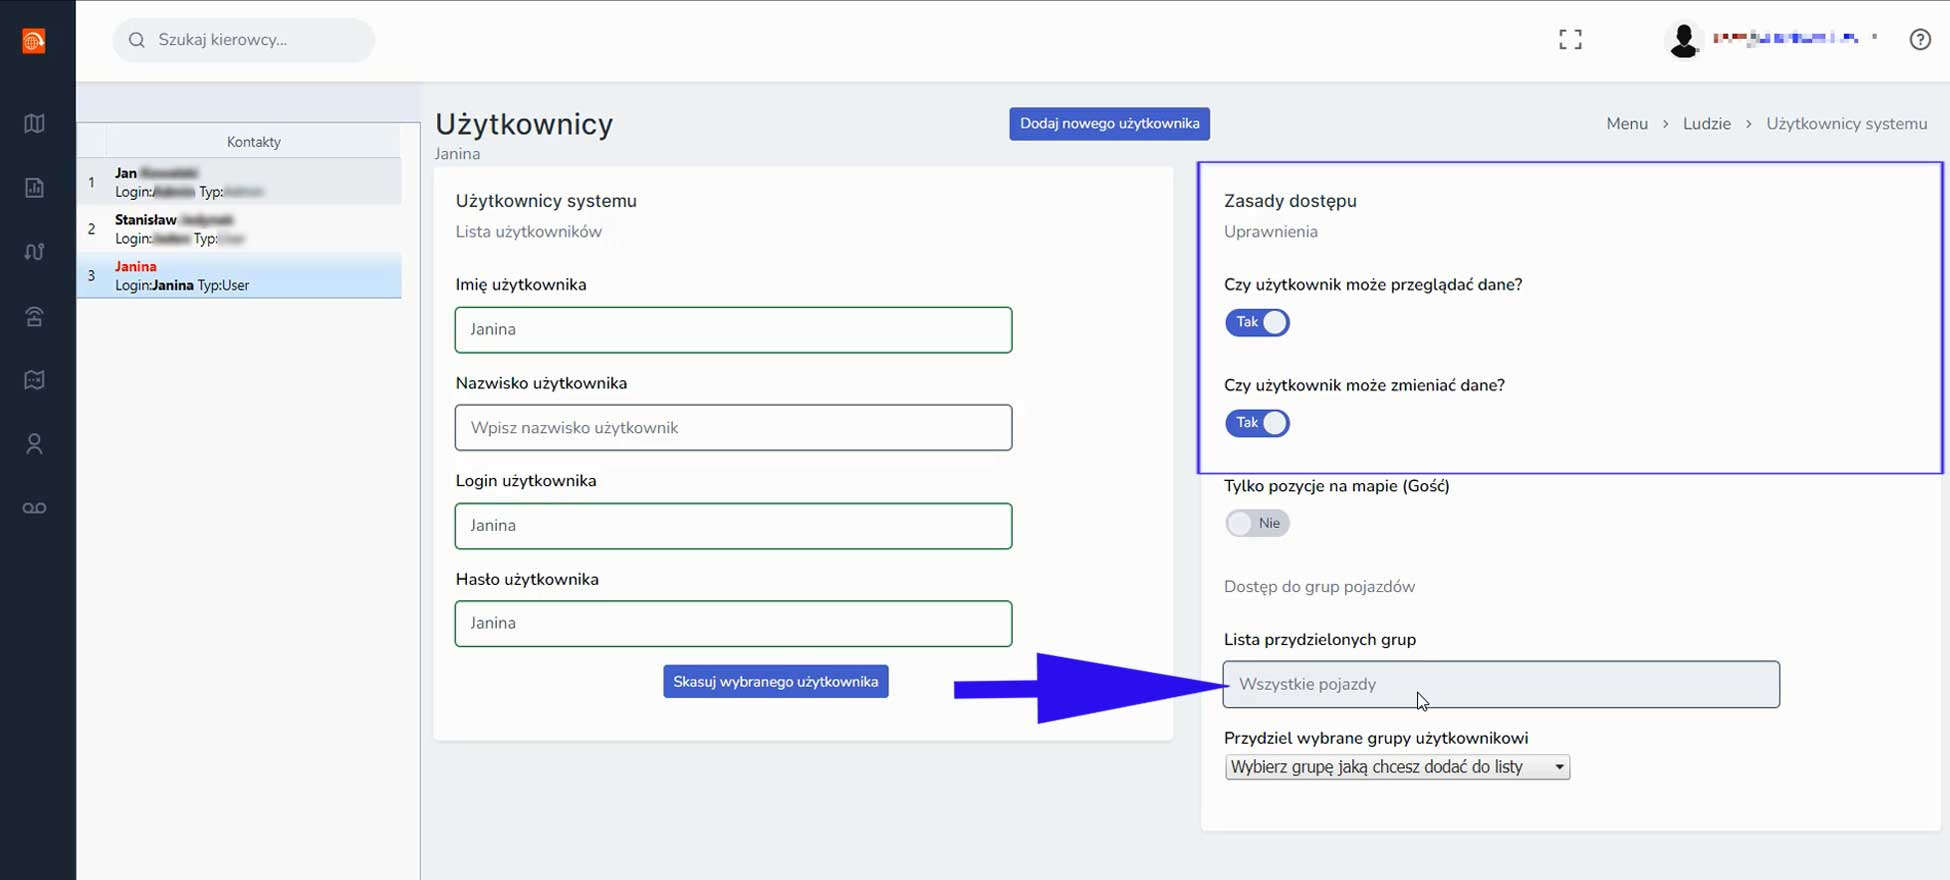Open the voicemail sidebar icon
This screenshot has width=1950, height=880.
pos(34,508)
